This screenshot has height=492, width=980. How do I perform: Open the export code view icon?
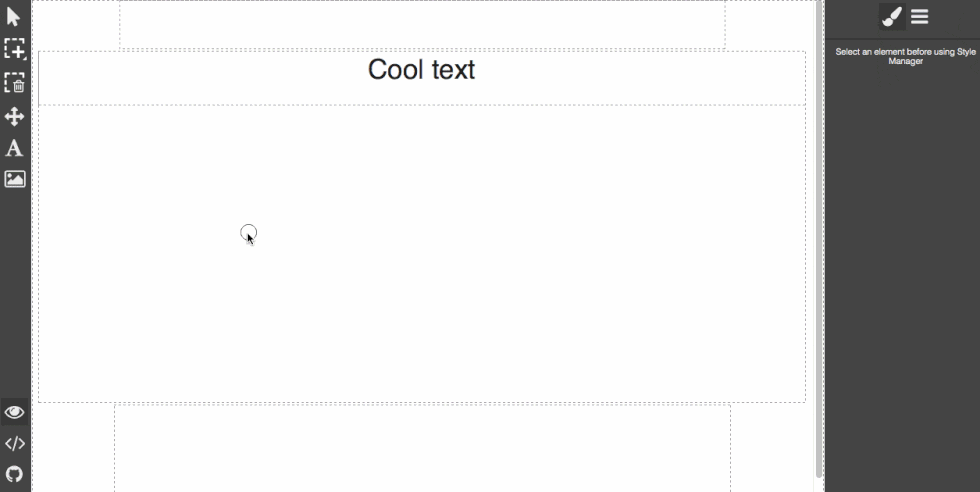14,444
